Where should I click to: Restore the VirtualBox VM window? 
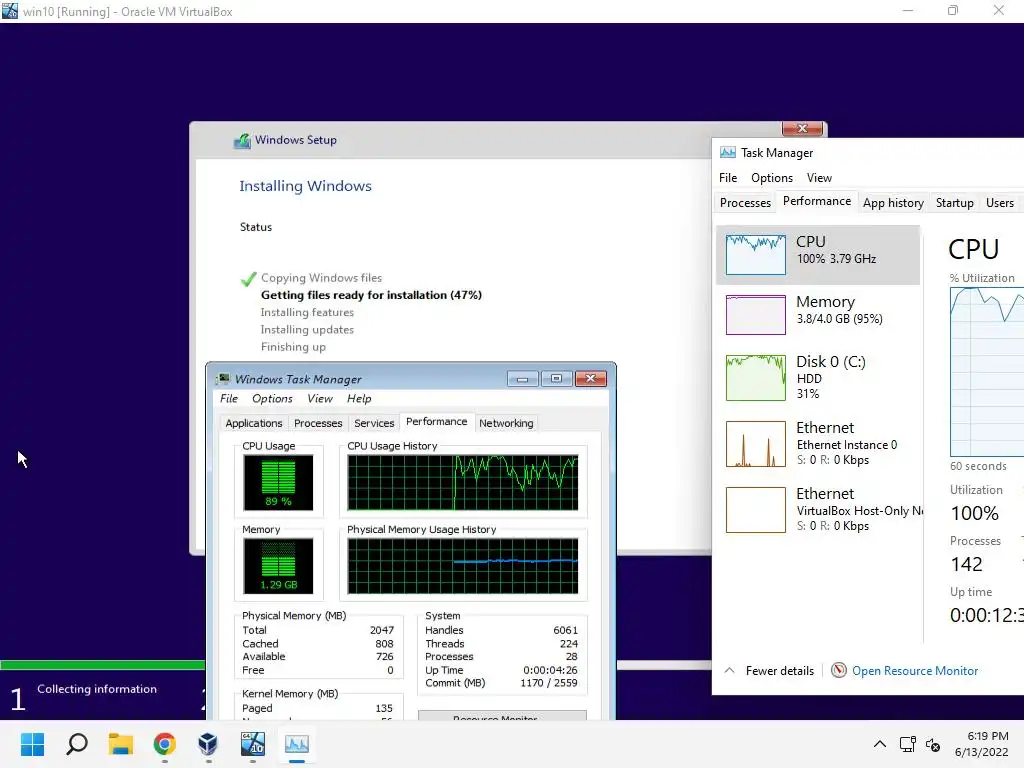click(953, 10)
